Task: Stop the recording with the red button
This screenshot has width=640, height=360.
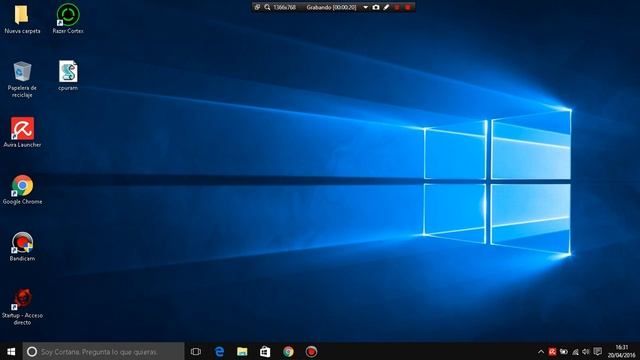Action: (407, 7)
